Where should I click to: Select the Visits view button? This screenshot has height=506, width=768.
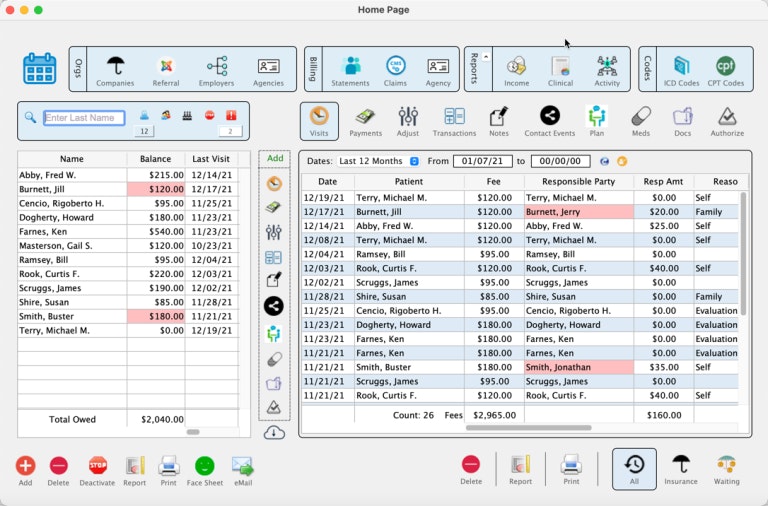(x=319, y=121)
